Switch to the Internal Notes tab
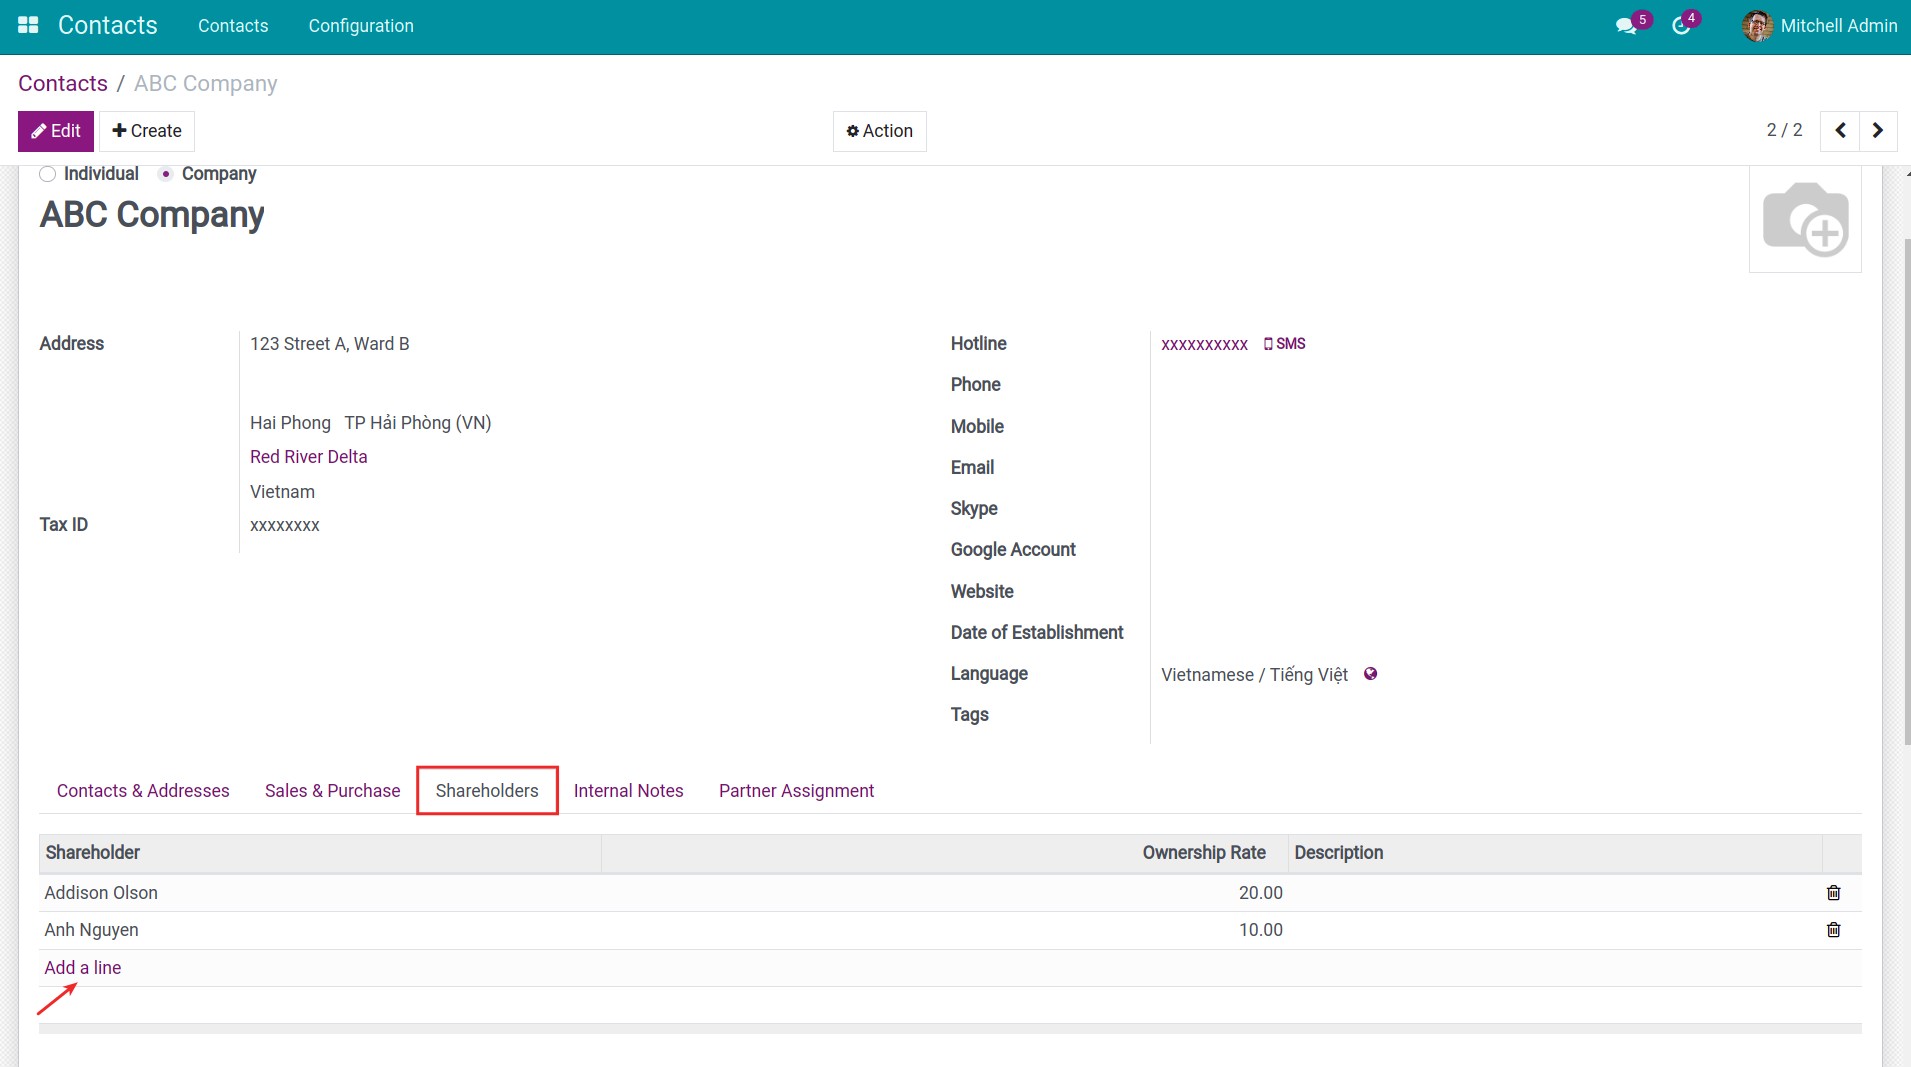Image resolution: width=1911 pixels, height=1067 pixels. pyautogui.click(x=628, y=790)
